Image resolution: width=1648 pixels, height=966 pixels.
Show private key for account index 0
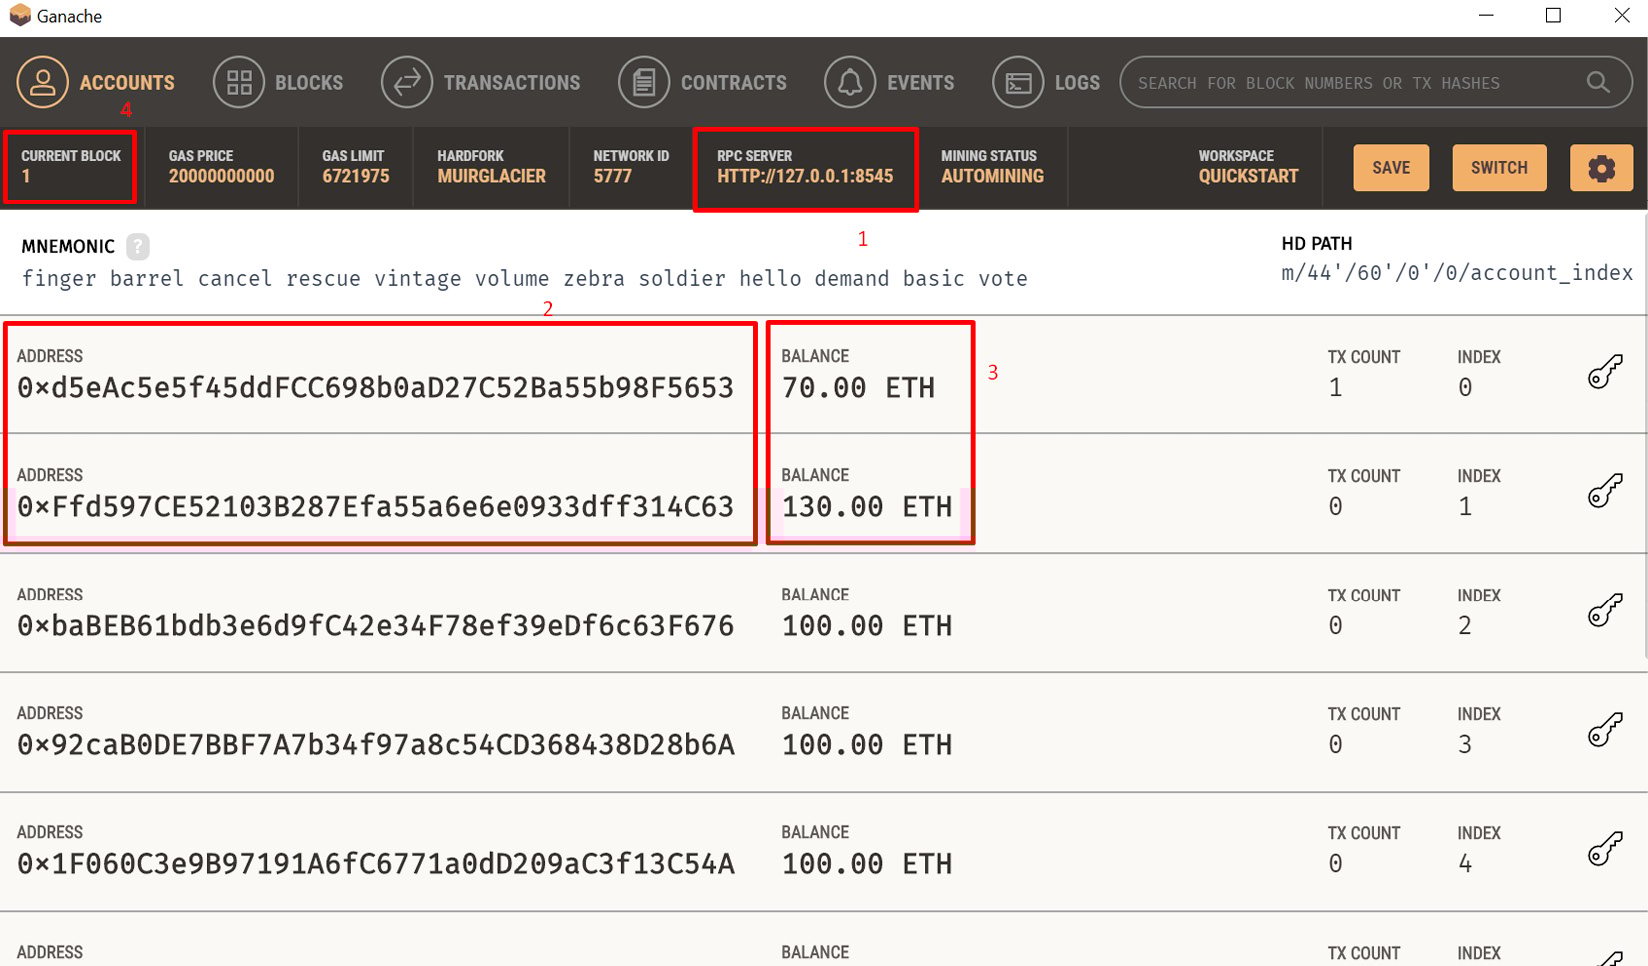click(1605, 372)
